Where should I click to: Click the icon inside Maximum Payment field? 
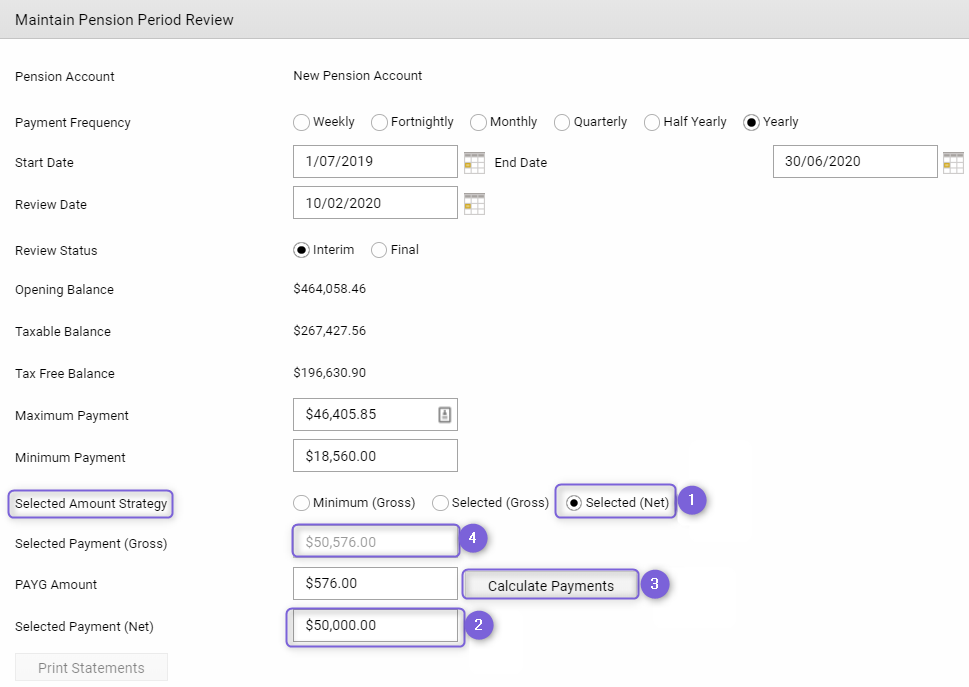point(444,415)
